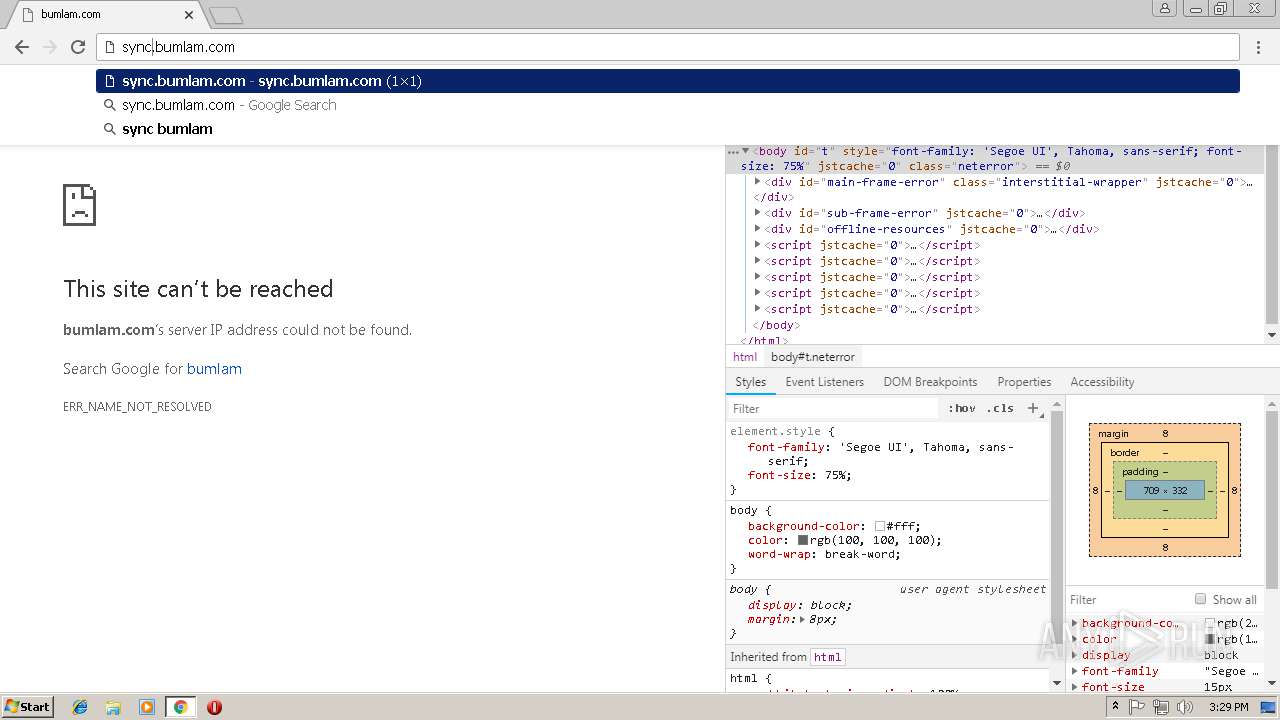The image size is (1280, 720).
Task: Open a new tab with blank tab button
Action: click(x=227, y=15)
